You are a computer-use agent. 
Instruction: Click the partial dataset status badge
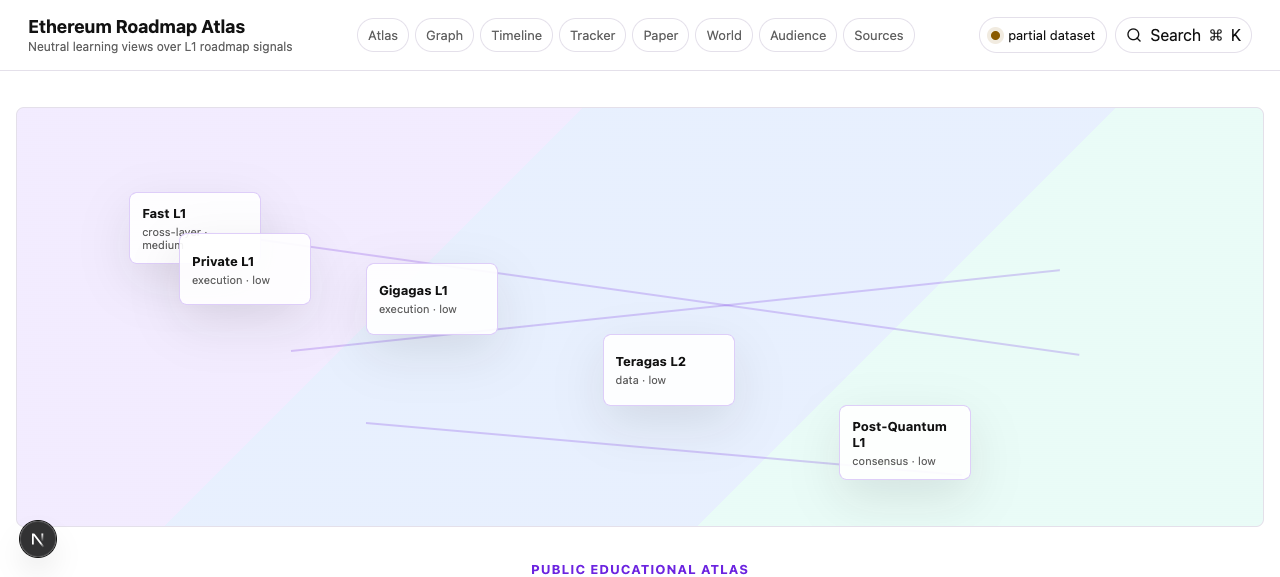pyautogui.click(x=1043, y=35)
